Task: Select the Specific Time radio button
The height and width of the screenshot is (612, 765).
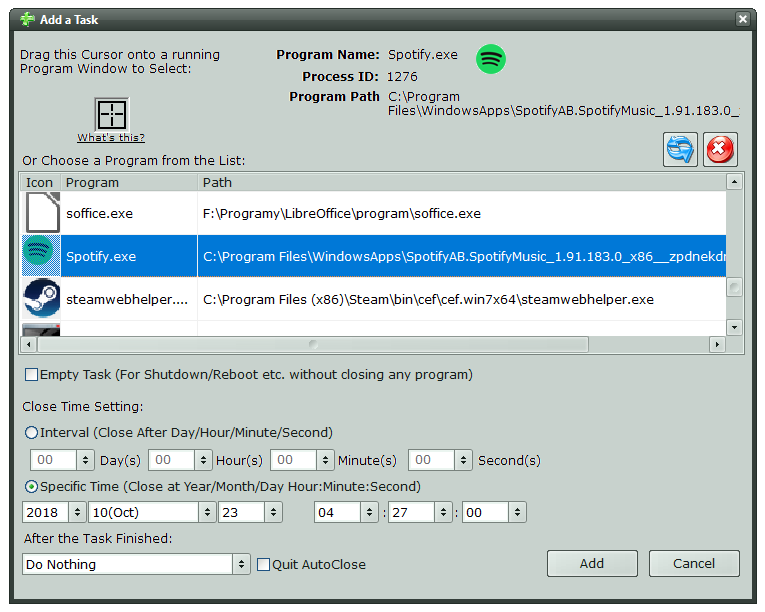Action: pyautogui.click(x=31, y=487)
